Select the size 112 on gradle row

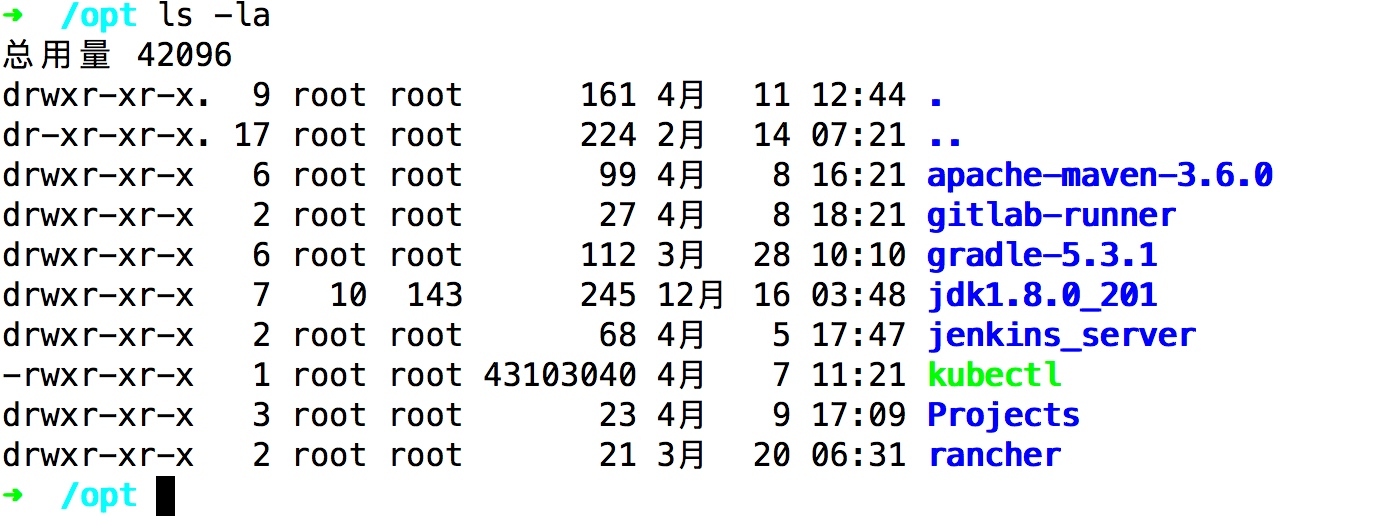pos(608,255)
